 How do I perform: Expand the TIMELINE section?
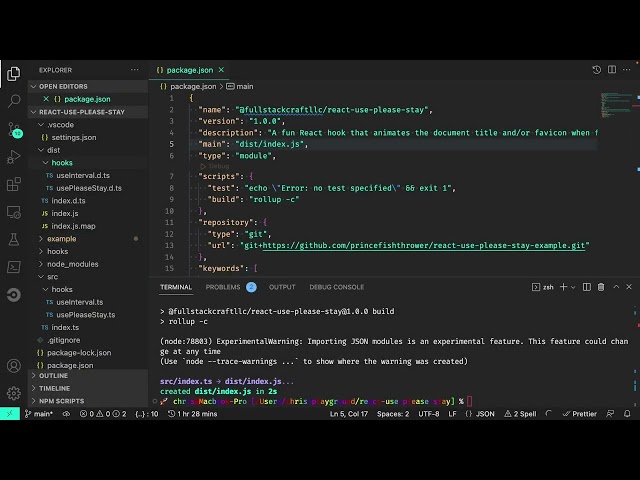[x=88, y=388]
